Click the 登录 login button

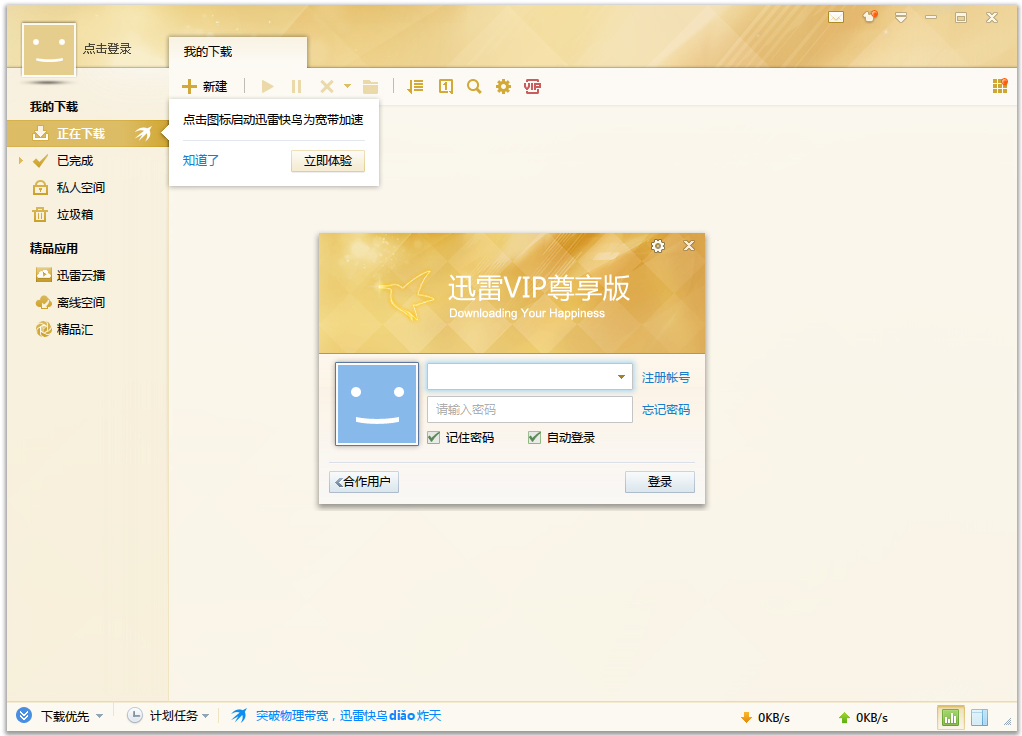point(659,481)
